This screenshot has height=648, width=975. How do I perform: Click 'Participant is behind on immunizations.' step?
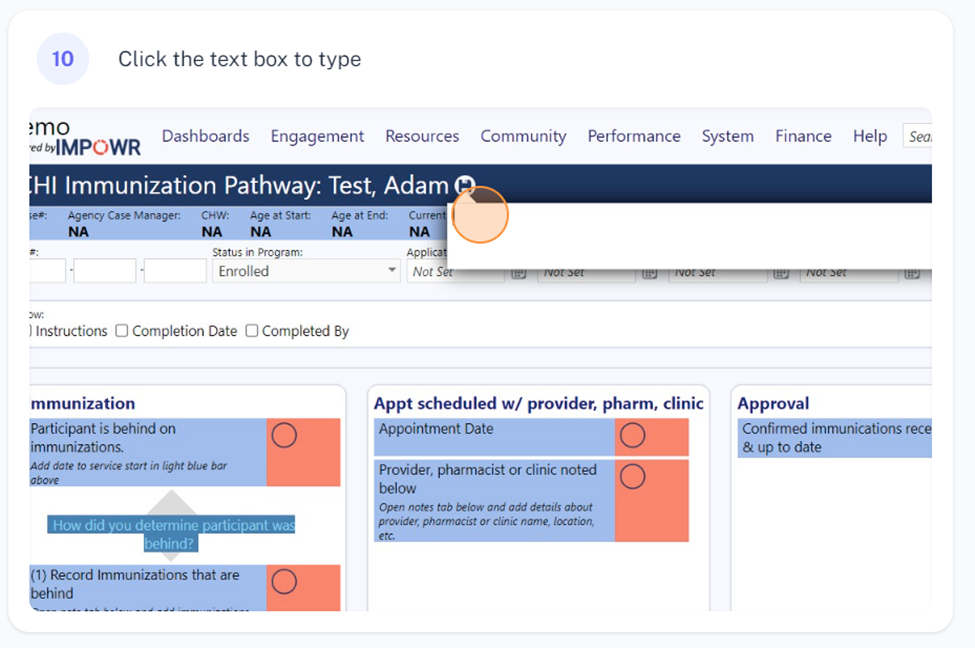click(x=148, y=452)
